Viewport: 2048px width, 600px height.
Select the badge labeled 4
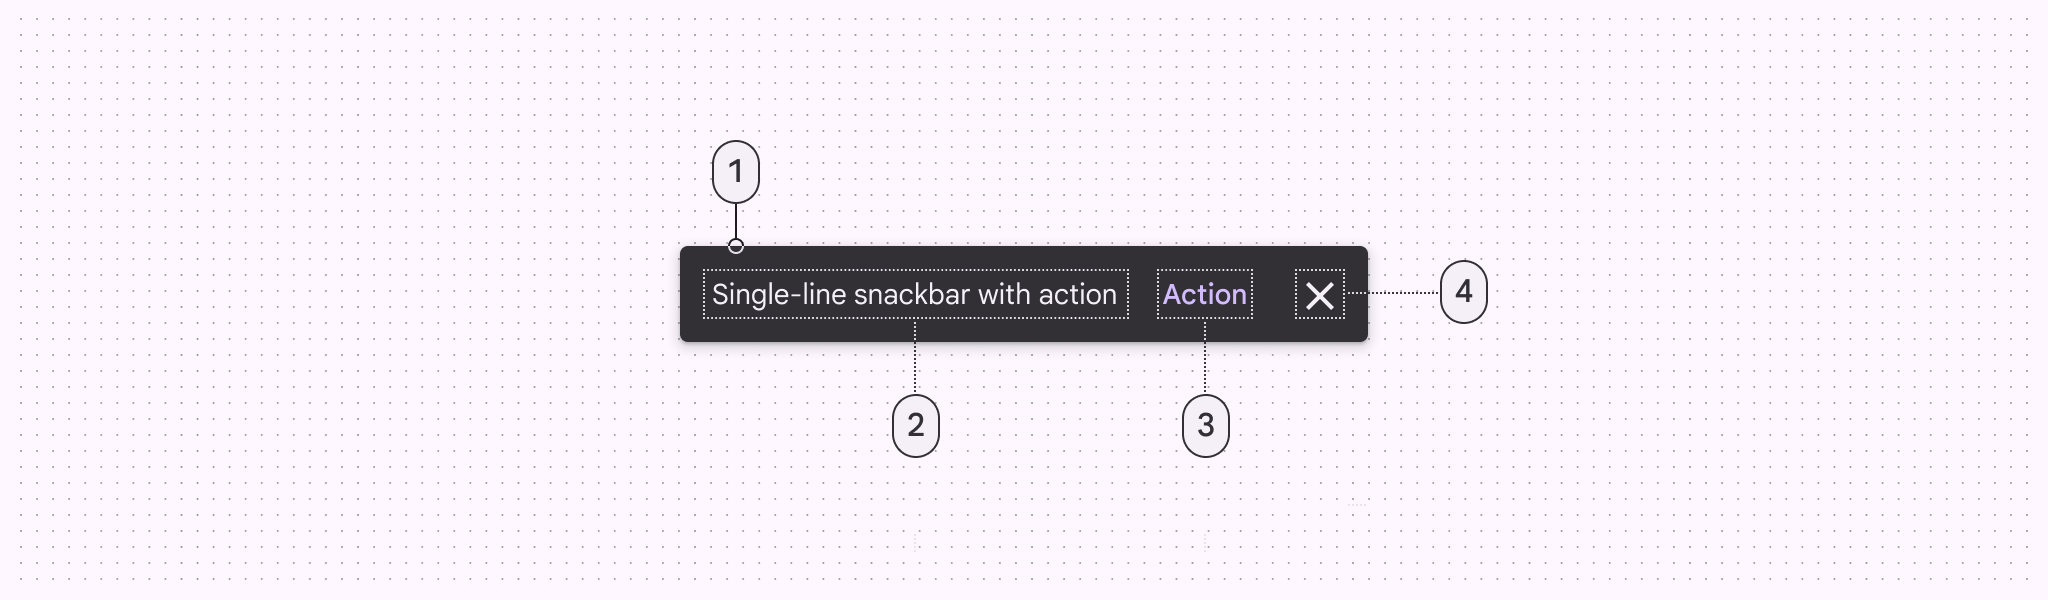[1464, 292]
